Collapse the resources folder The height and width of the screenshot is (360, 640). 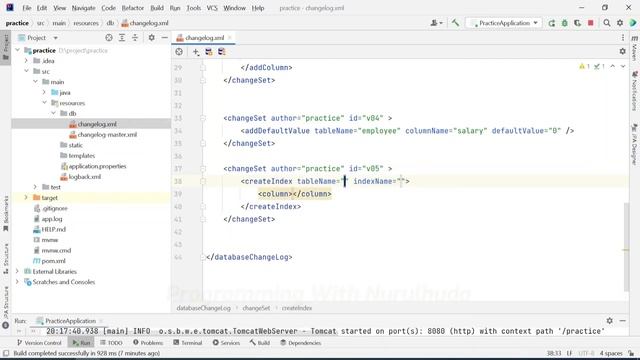tap(44, 103)
